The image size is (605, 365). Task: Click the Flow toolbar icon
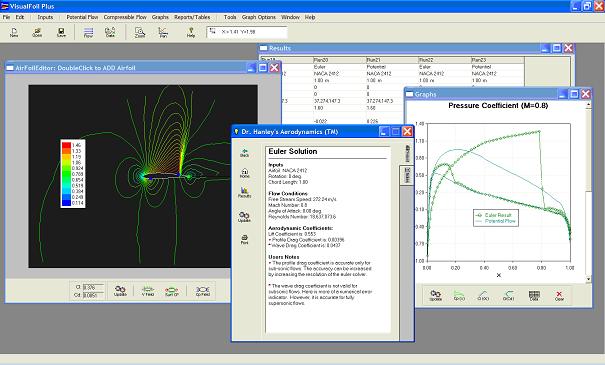point(88,32)
